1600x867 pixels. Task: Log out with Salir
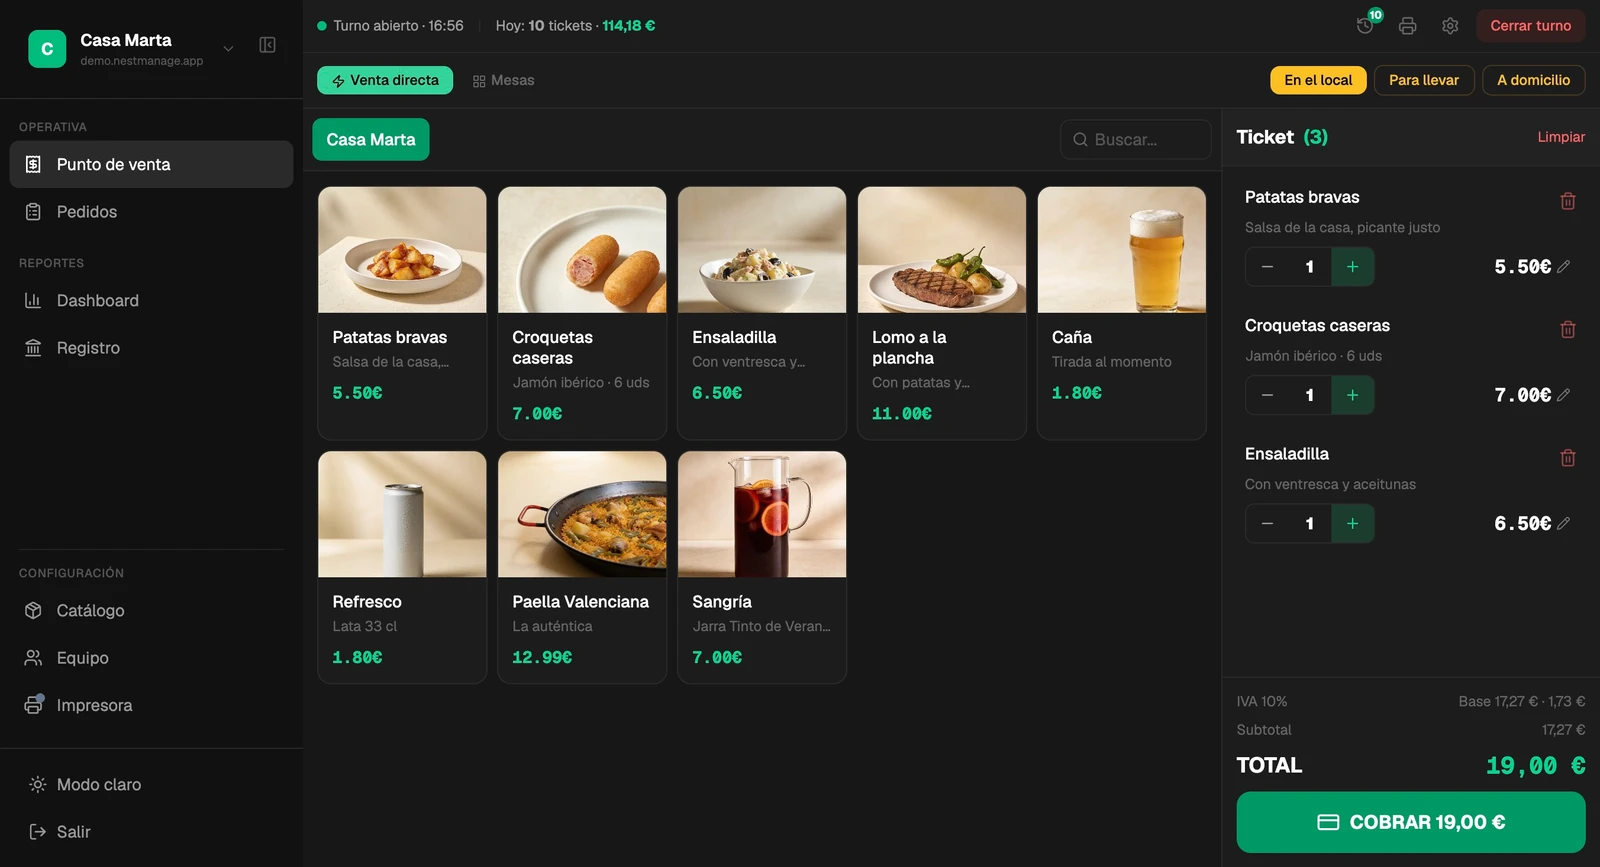point(151,831)
